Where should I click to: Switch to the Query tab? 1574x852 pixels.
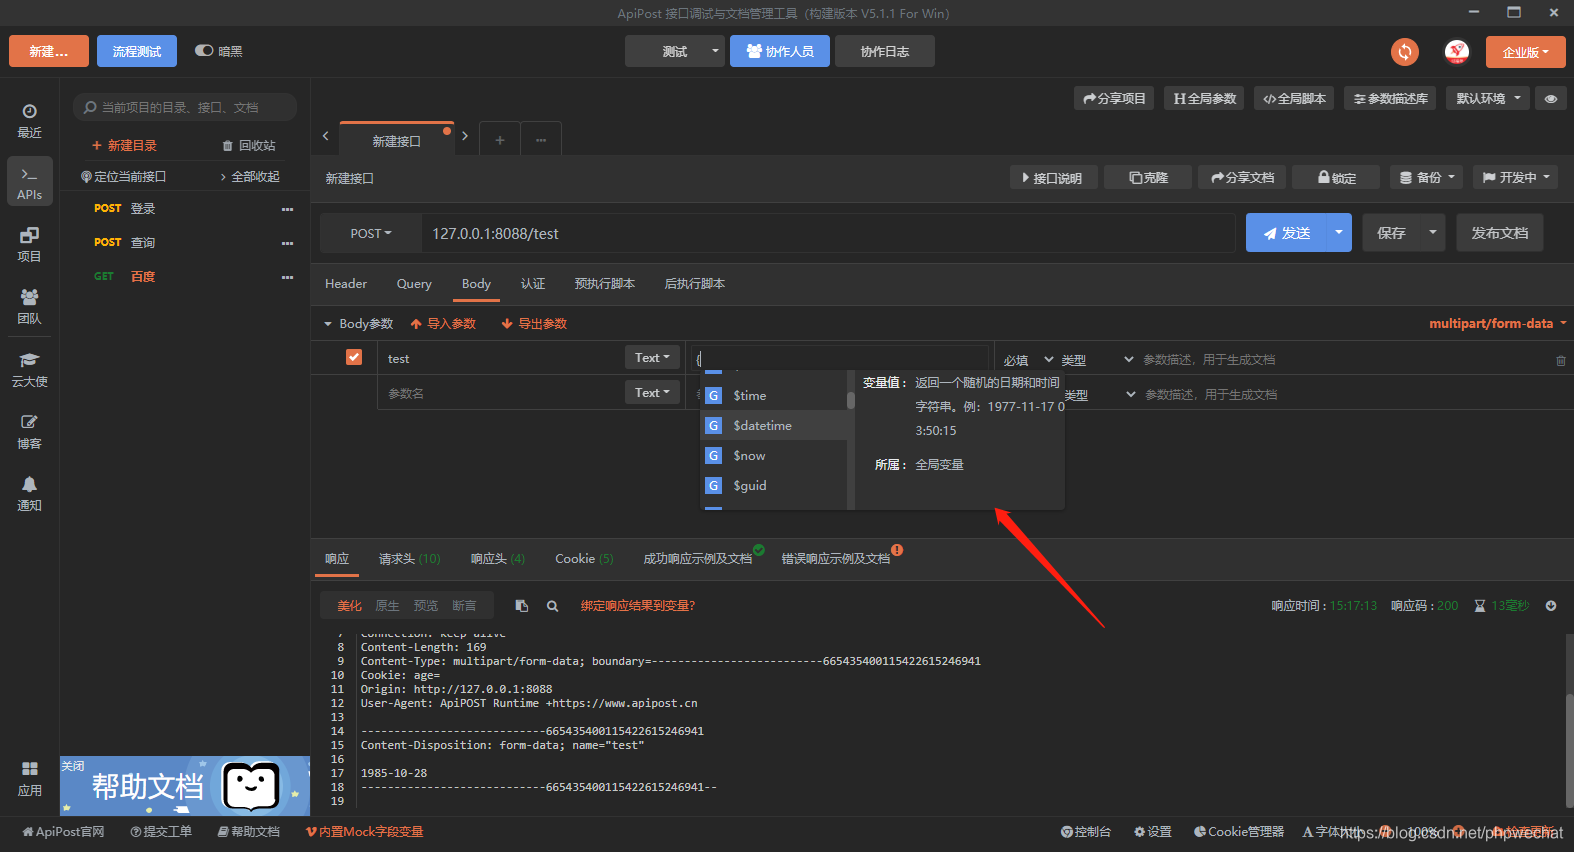tap(414, 284)
